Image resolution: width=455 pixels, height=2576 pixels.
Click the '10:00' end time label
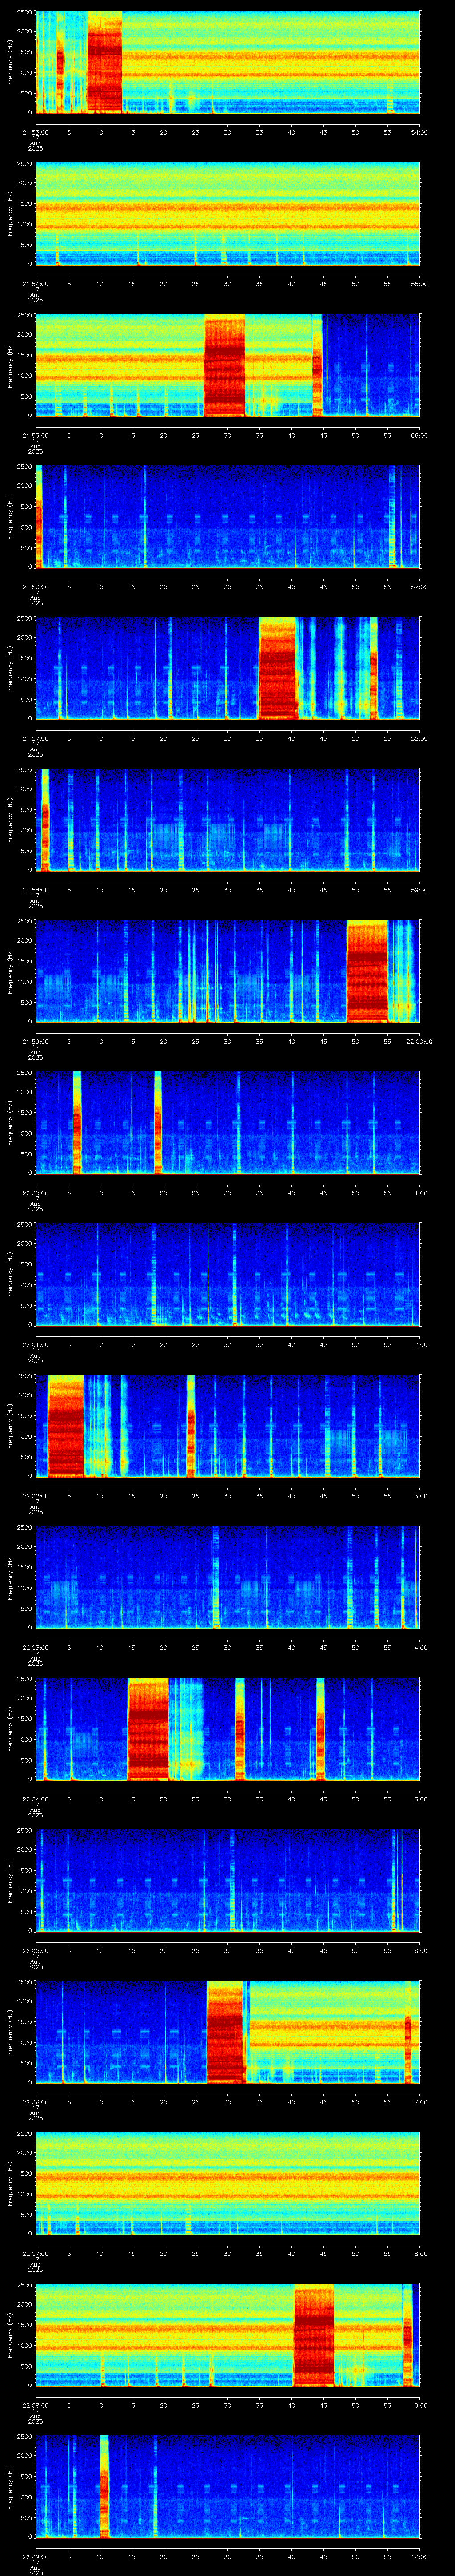coord(420,2556)
